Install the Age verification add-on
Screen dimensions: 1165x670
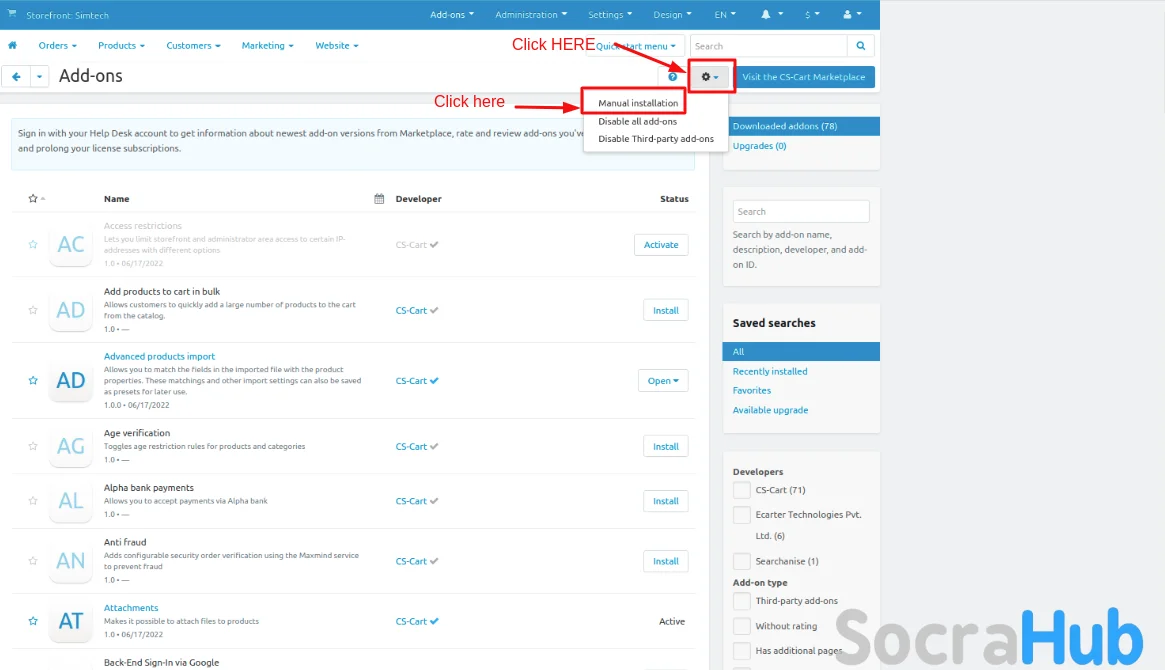[666, 446]
